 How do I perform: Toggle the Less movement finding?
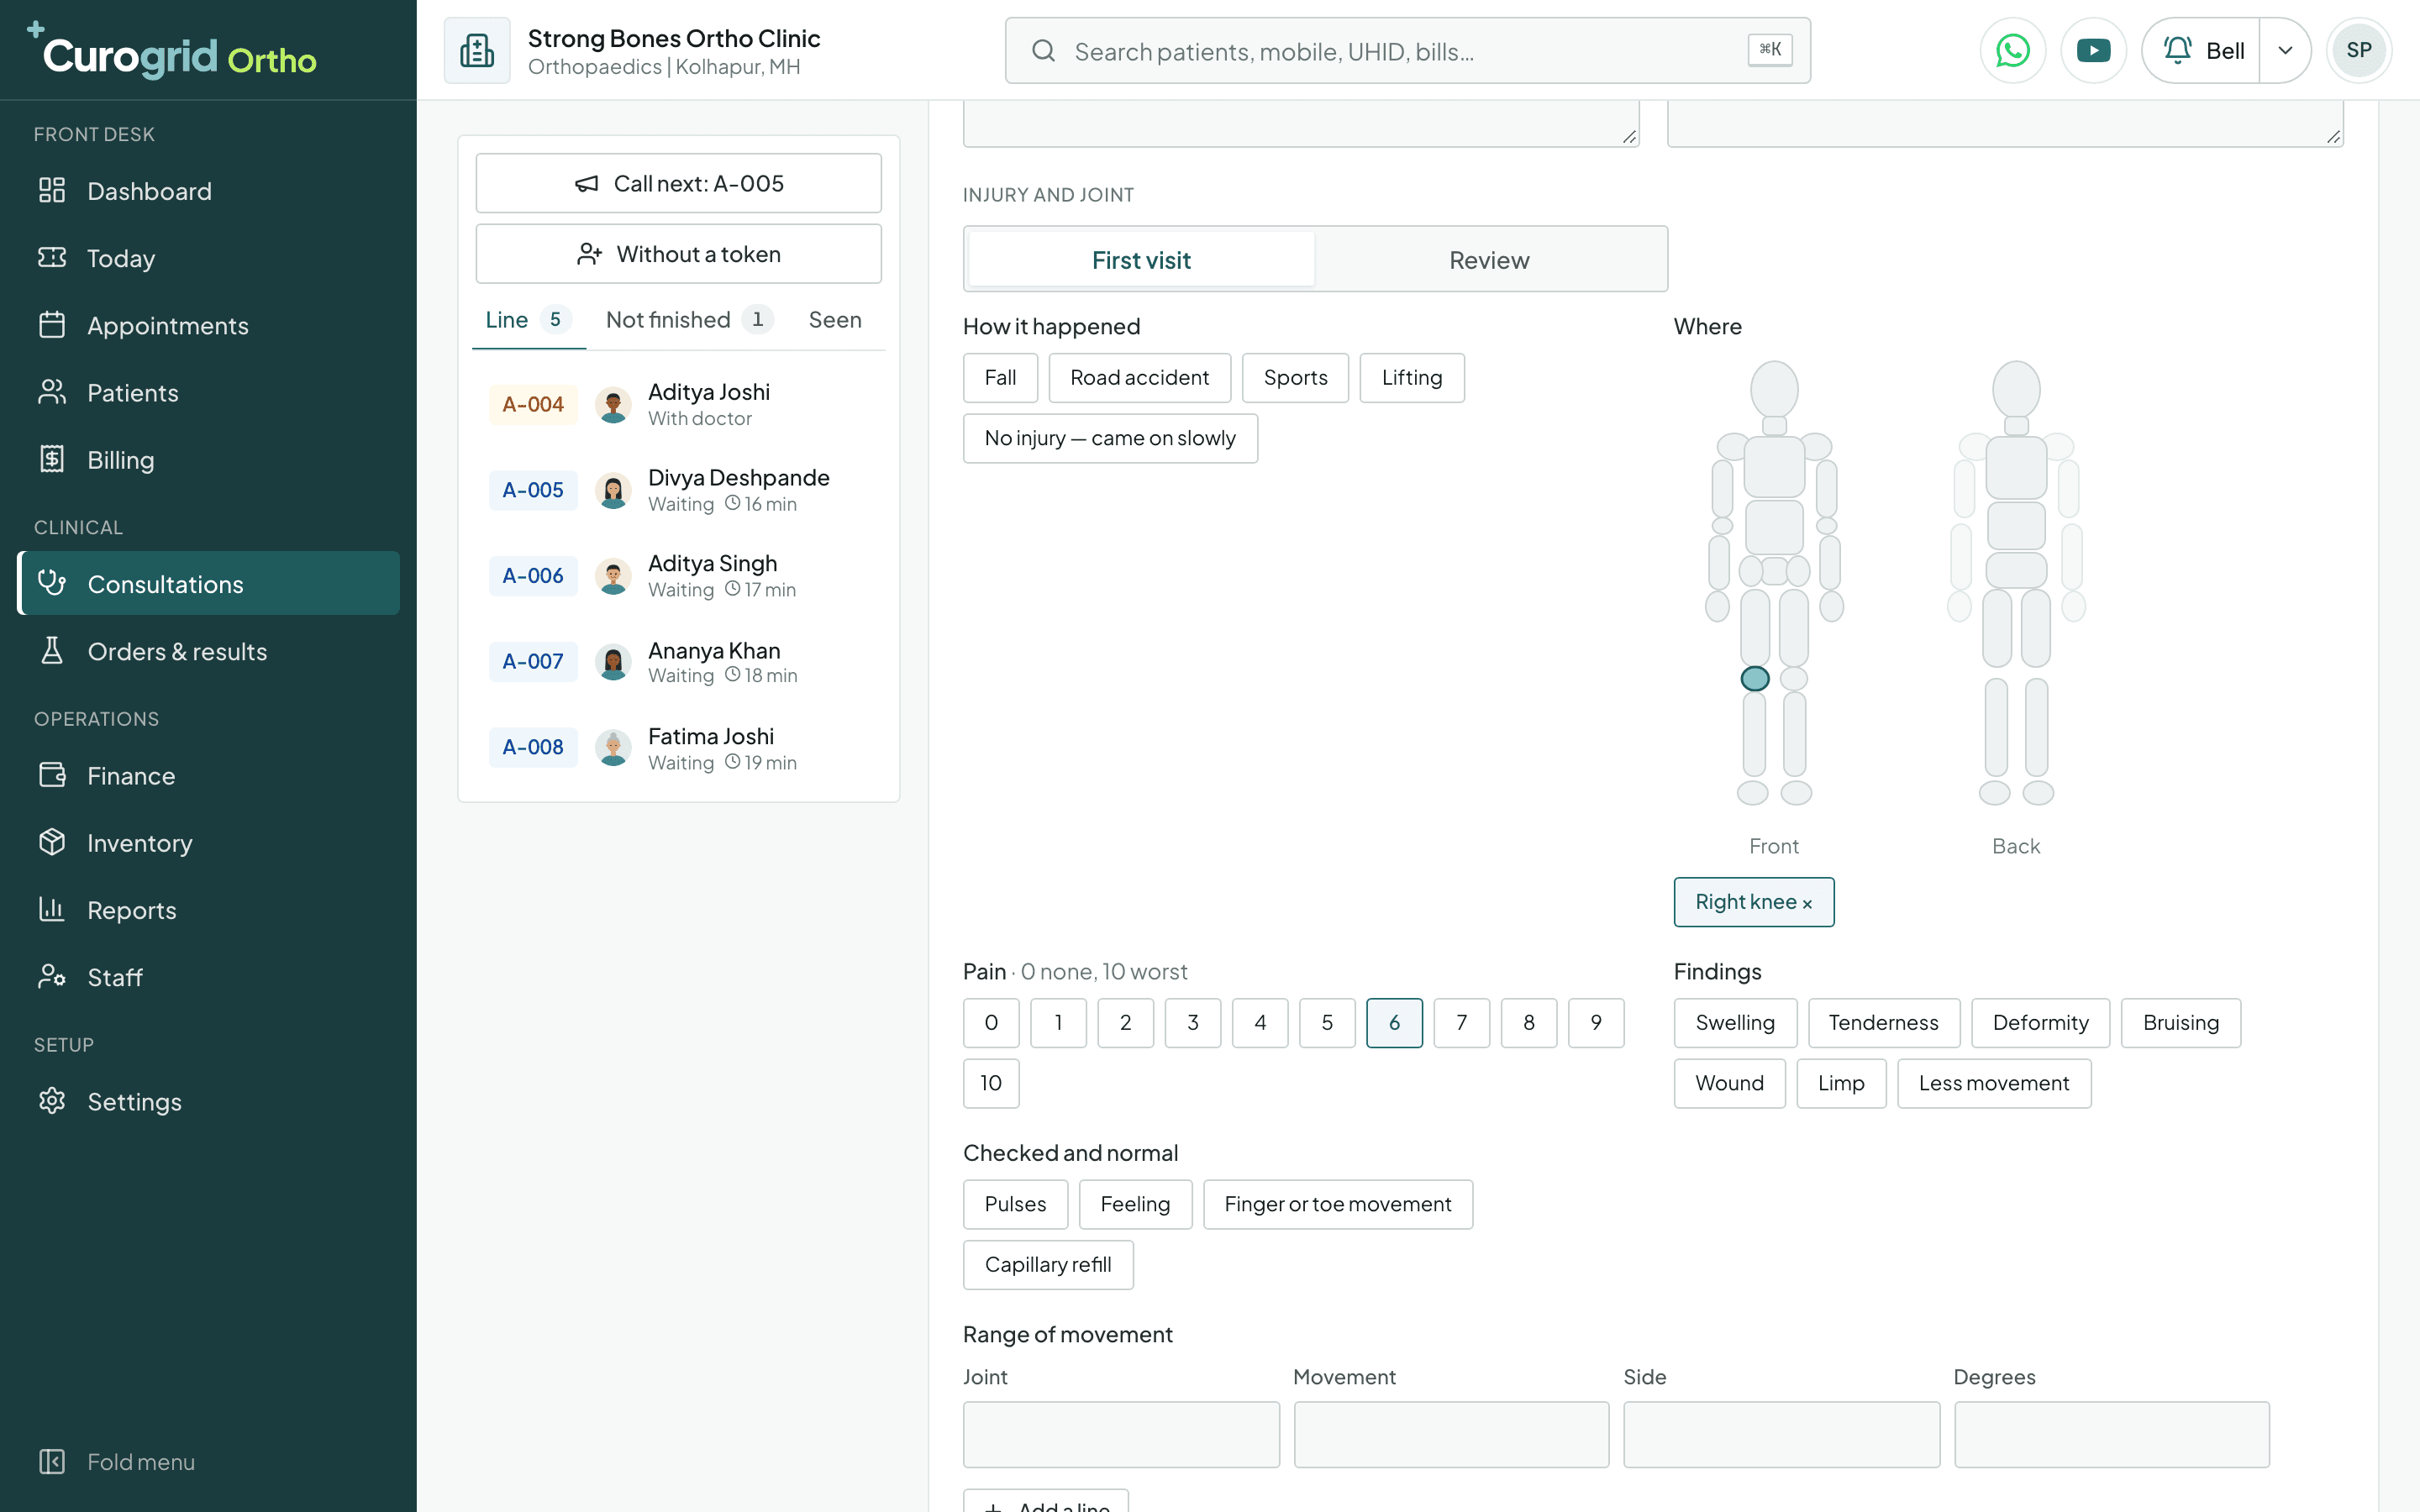[1994, 1083]
